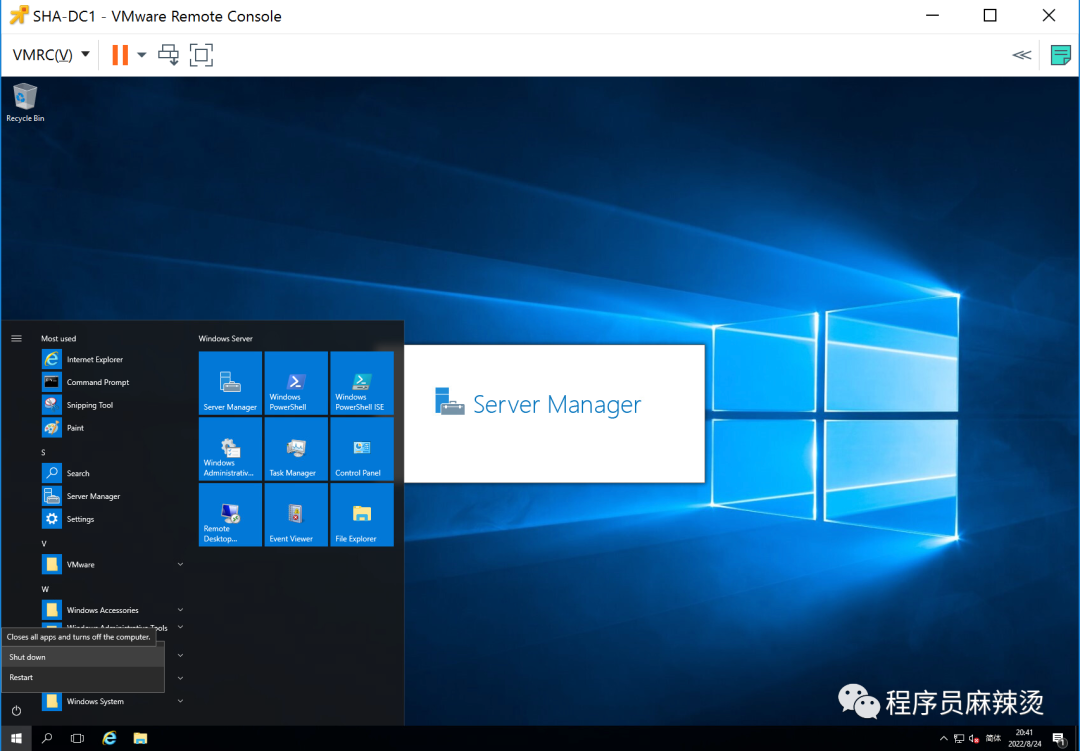Screen dimensions: 1080x751
Task: Click the letter W section header
Action: pyautogui.click(x=45, y=588)
